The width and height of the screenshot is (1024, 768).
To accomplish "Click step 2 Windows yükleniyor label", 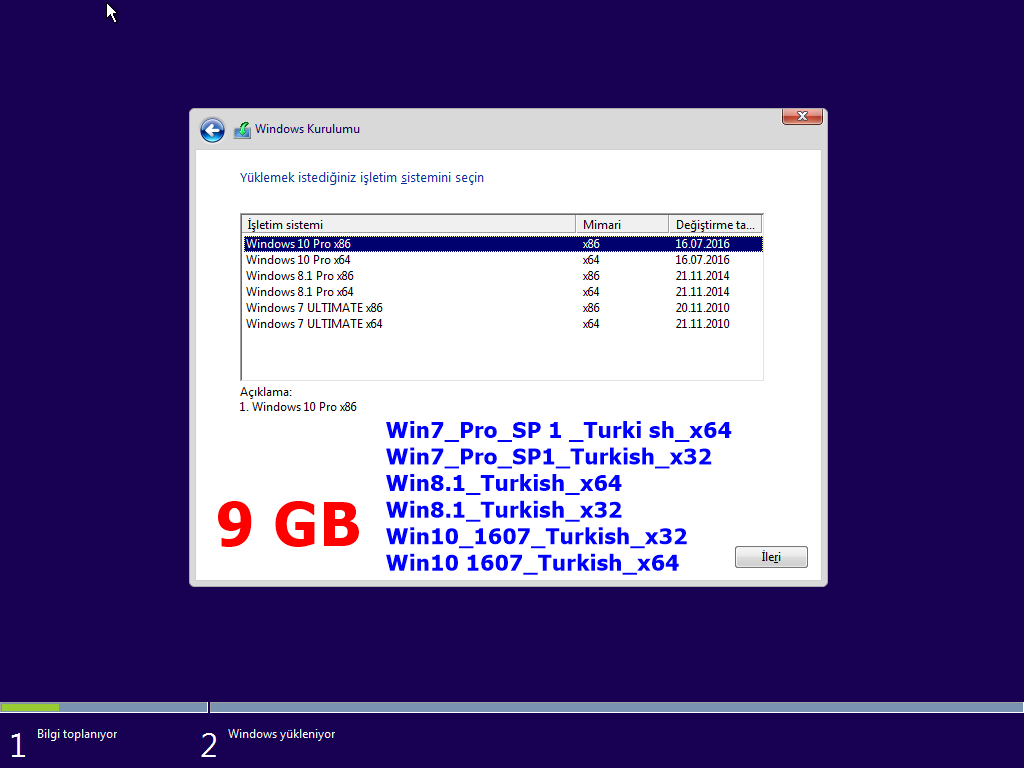I will click(281, 734).
